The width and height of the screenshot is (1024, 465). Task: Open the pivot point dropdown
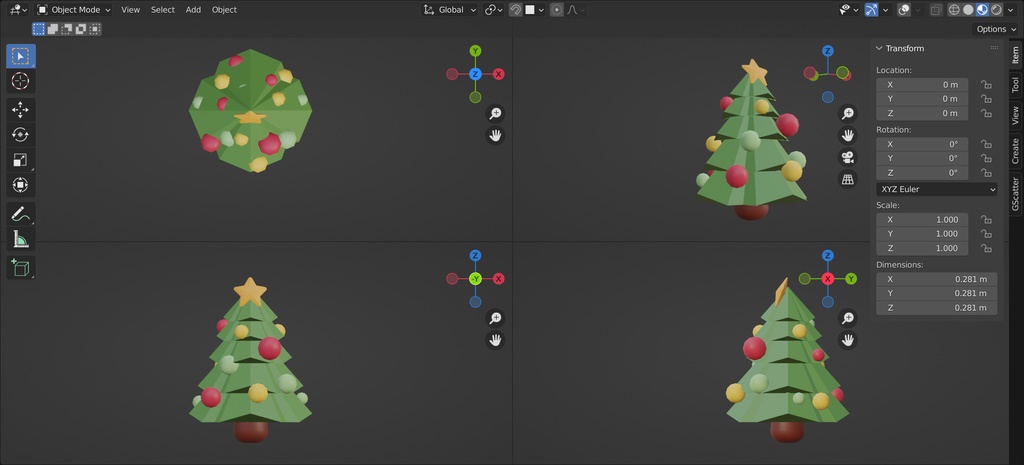[494, 10]
